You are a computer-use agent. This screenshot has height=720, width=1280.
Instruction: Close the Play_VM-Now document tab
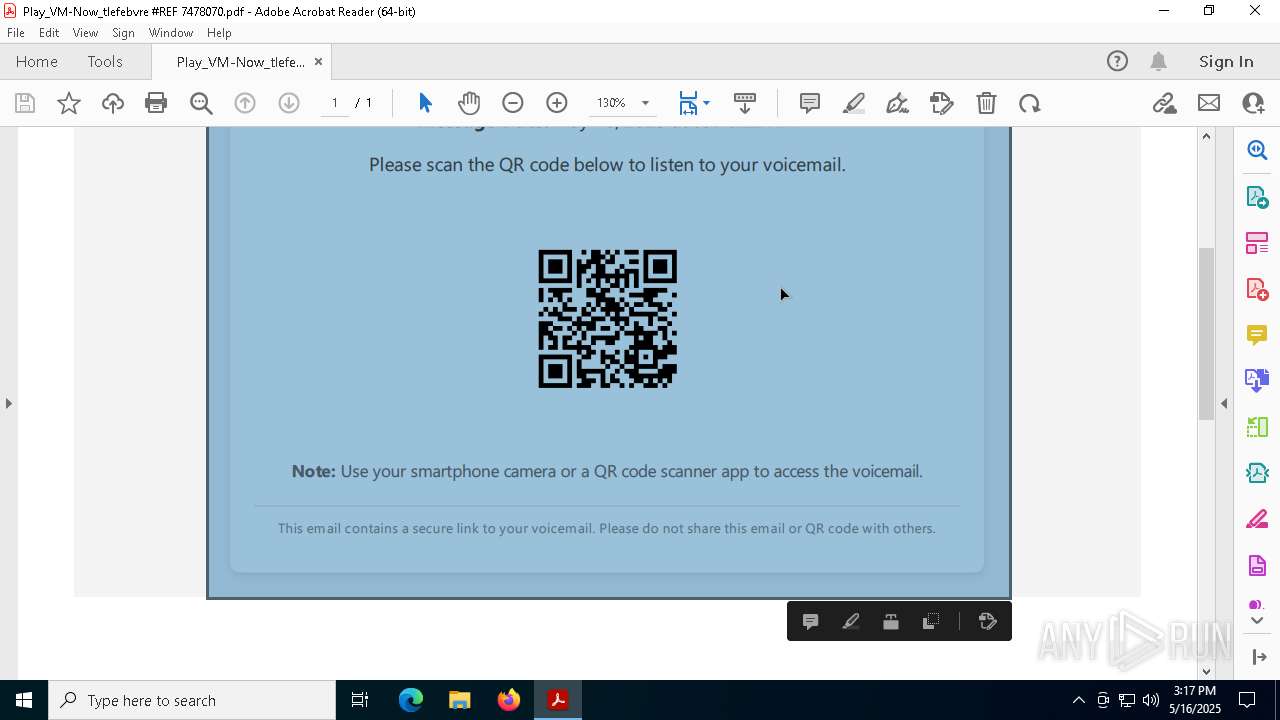318,62
